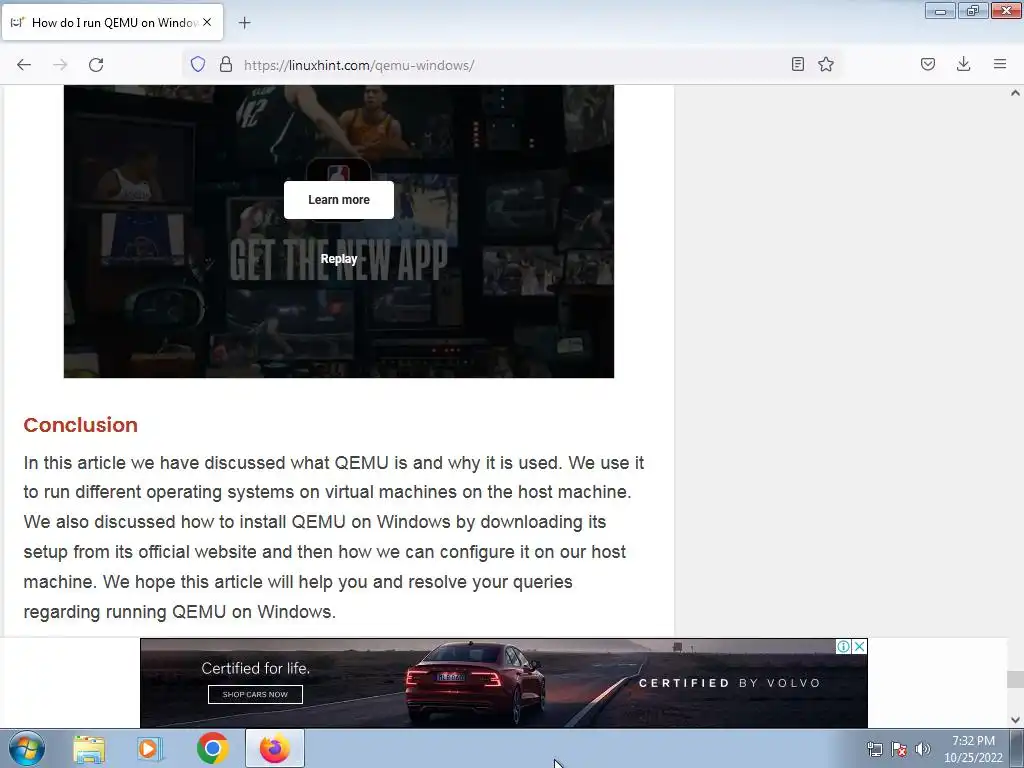Click the vertical scrollbar thumb
Image resolution: width=1024 pixels, height=768 pixels.
click(1015, 679)
